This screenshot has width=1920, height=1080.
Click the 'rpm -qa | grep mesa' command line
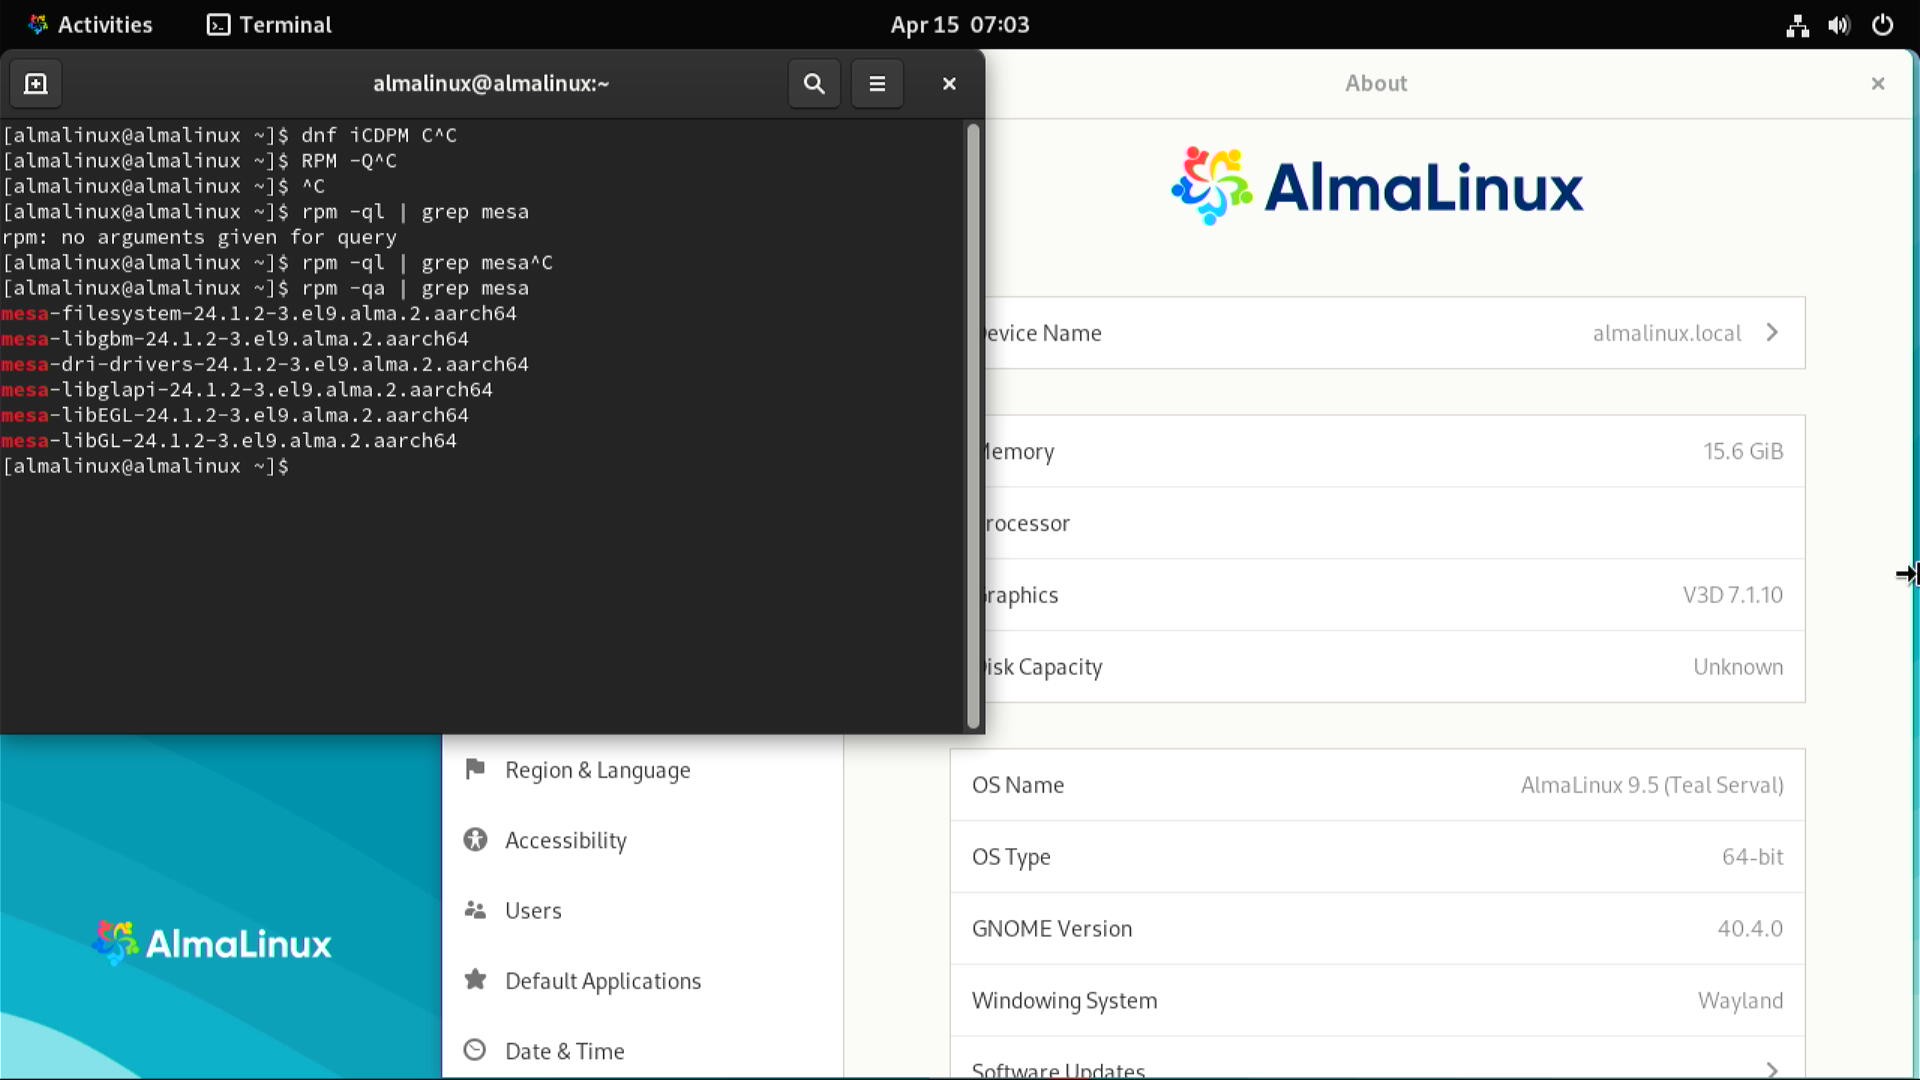[x=265, y=288]
